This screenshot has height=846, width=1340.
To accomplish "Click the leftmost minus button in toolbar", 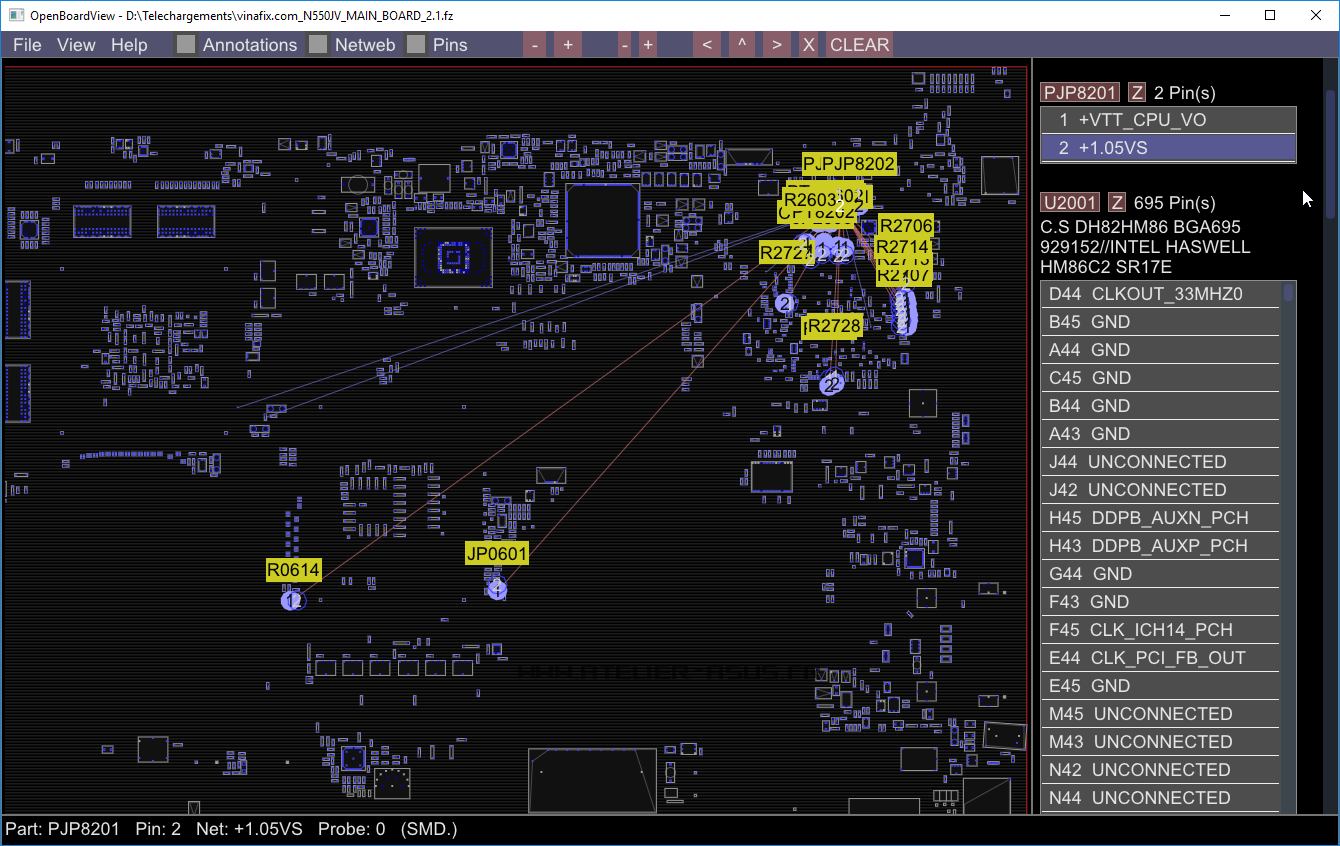I will [535, 45].
